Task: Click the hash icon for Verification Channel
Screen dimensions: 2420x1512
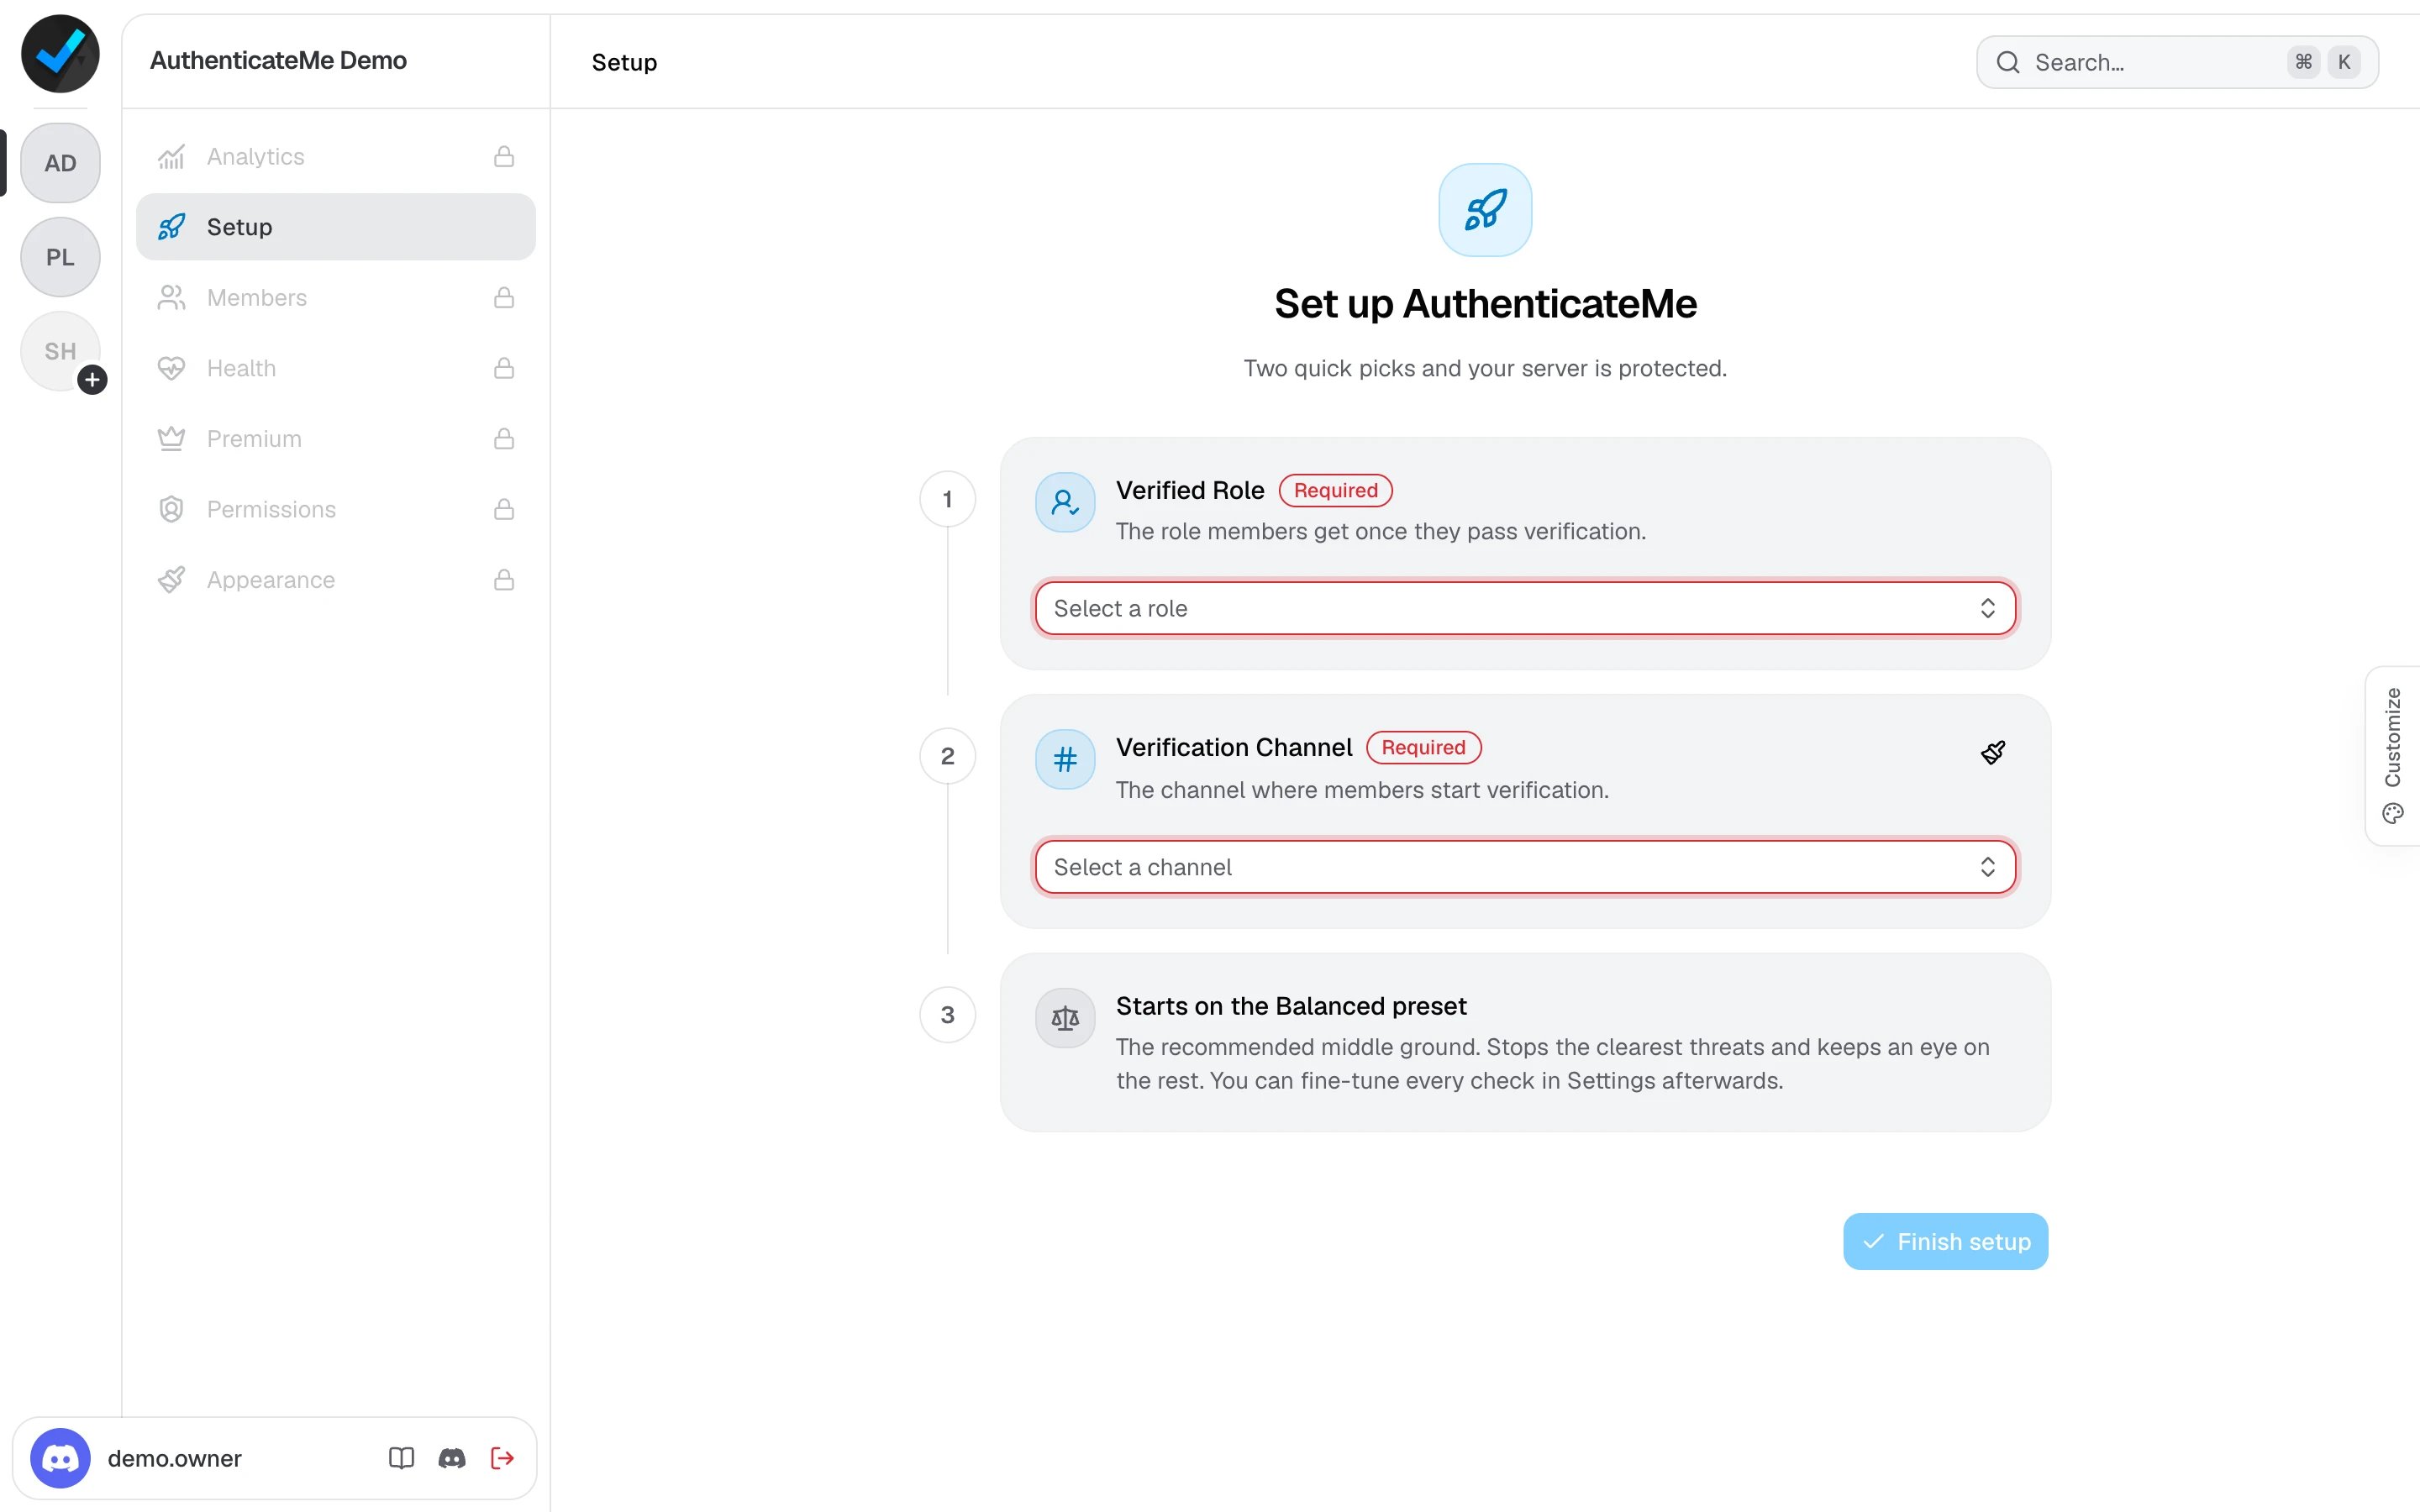Action: pyautogui.click(x=1065, y=760)
